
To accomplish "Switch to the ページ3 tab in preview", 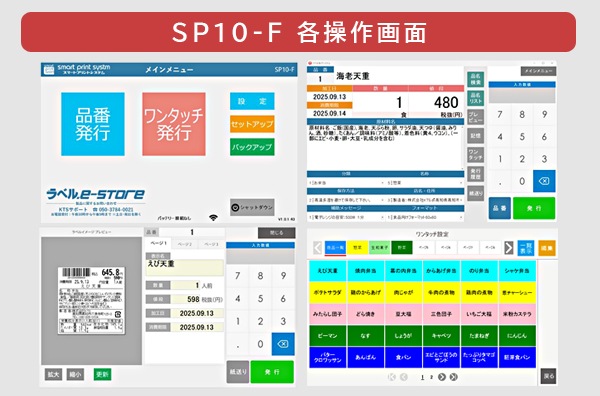I will point(211,244).
